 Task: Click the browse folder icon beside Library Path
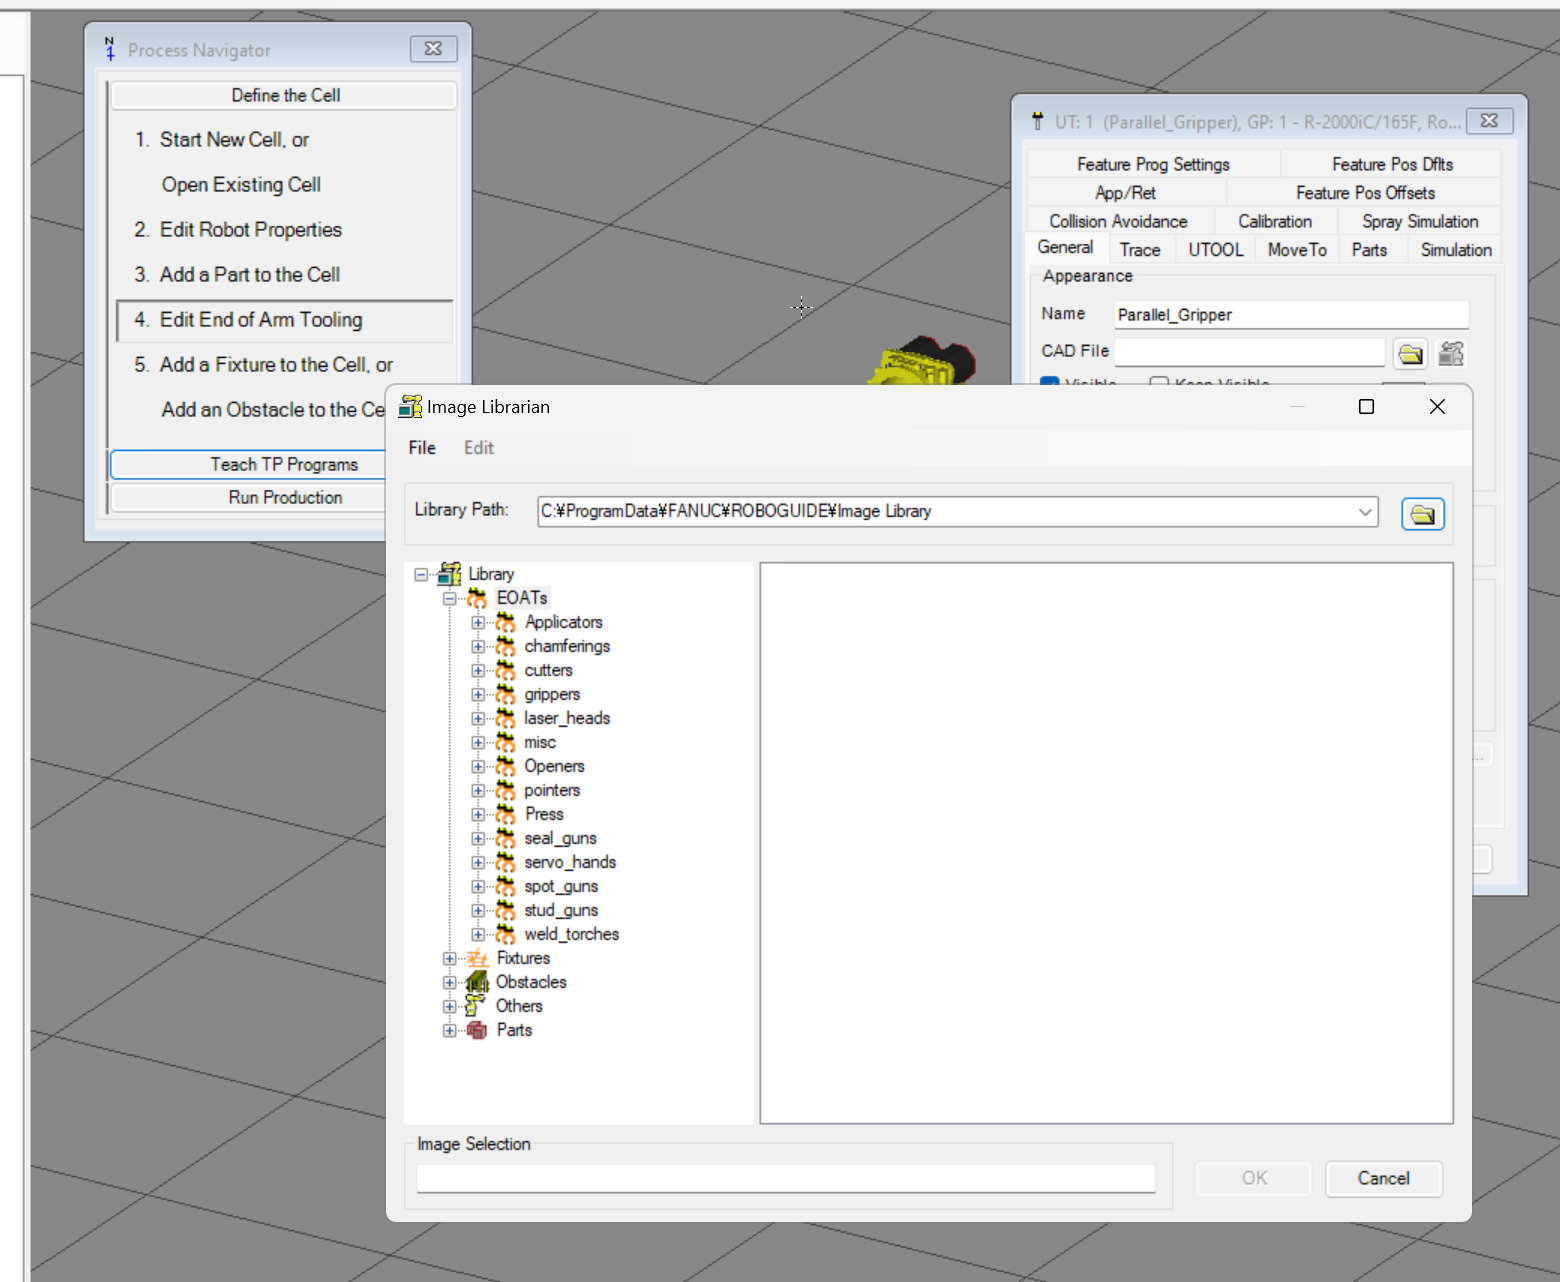tap(1422, 514)
